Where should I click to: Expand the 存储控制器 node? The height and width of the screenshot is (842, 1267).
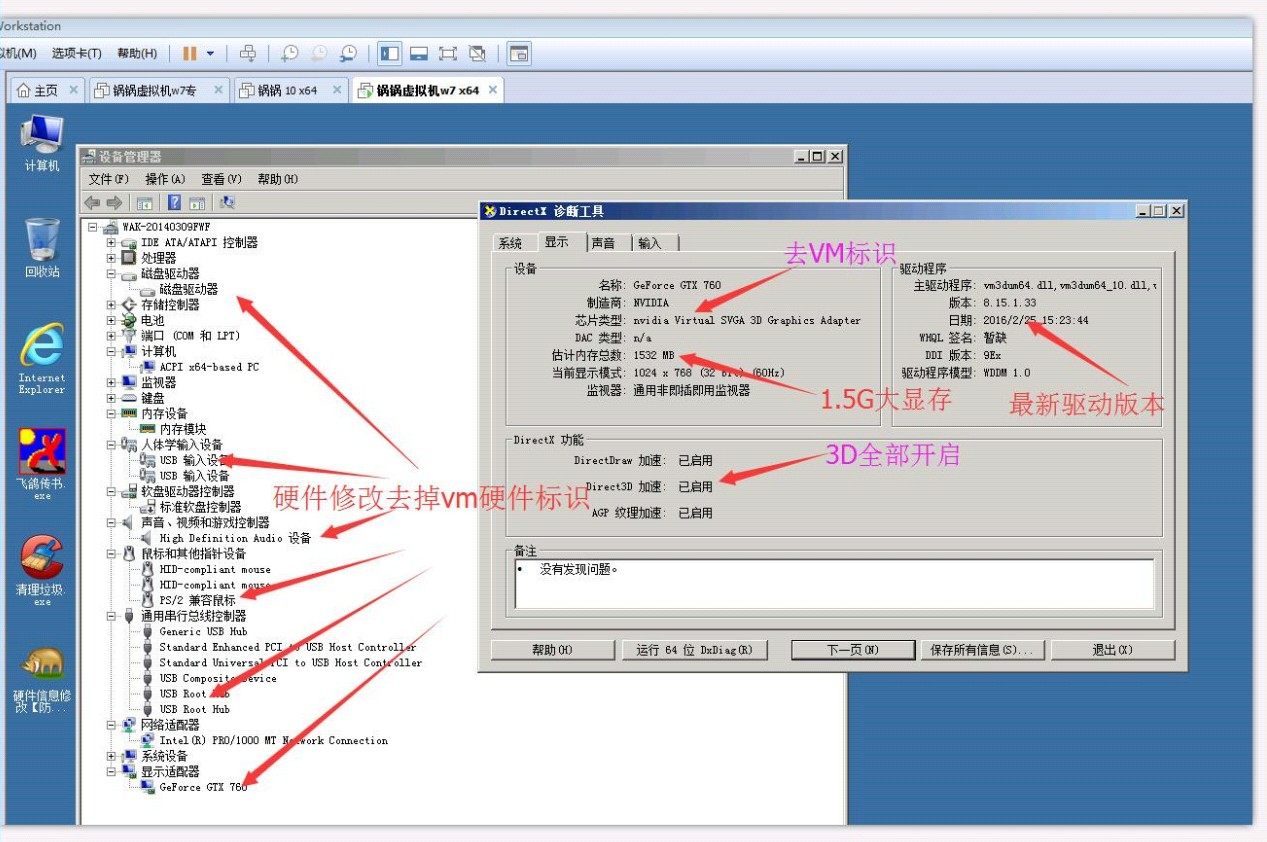point(111,304)
